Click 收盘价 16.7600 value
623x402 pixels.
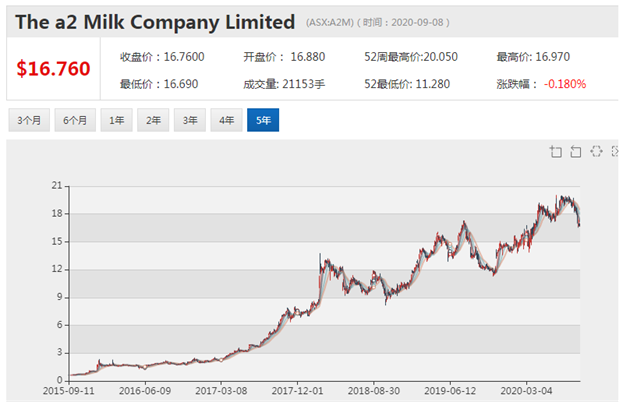click(162, 57)
